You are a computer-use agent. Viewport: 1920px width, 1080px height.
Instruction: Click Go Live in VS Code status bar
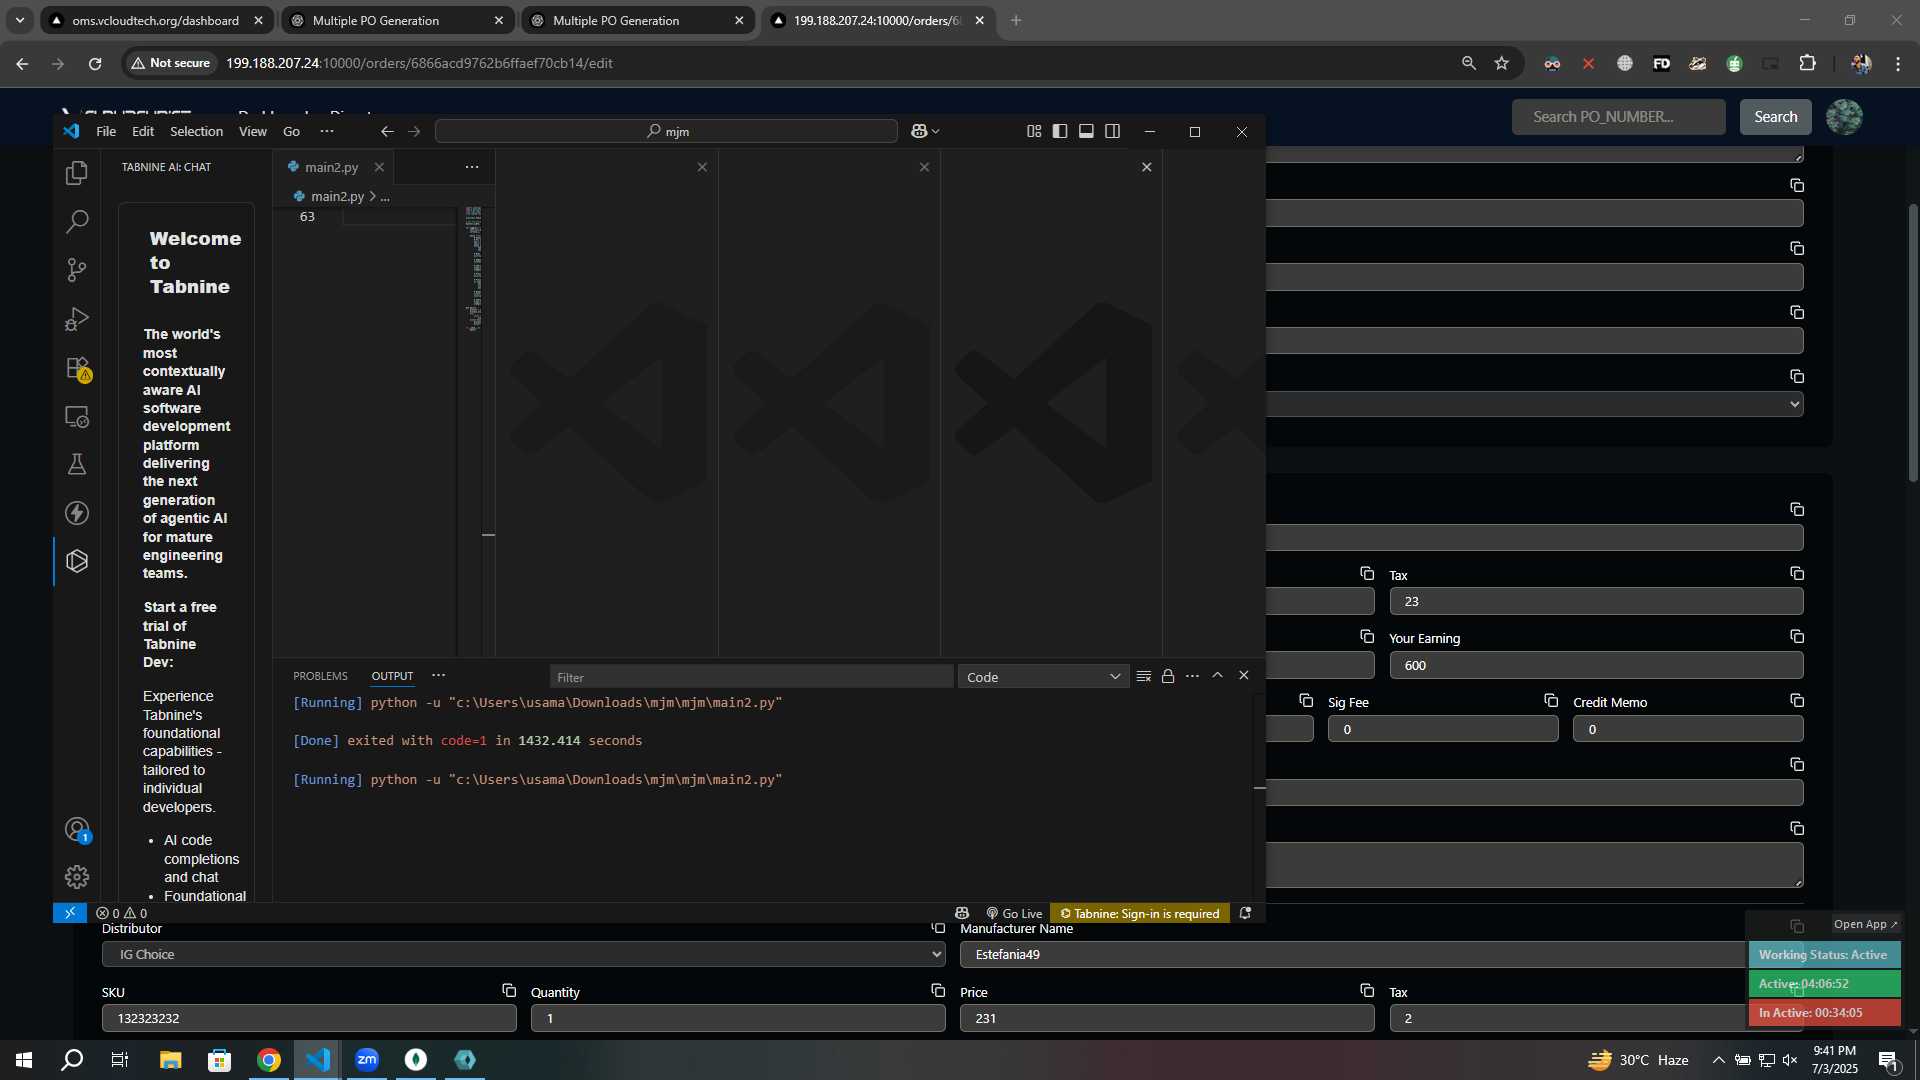click(x=1014, y=913)
